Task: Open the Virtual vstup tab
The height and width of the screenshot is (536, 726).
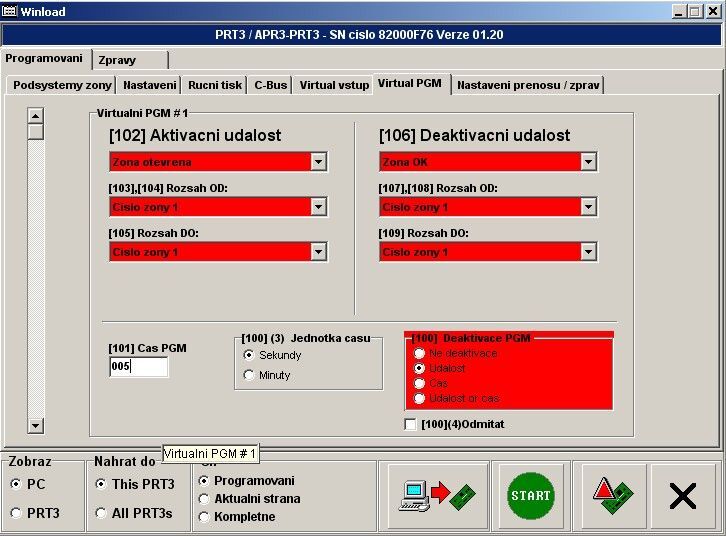Action: point(334,85)
